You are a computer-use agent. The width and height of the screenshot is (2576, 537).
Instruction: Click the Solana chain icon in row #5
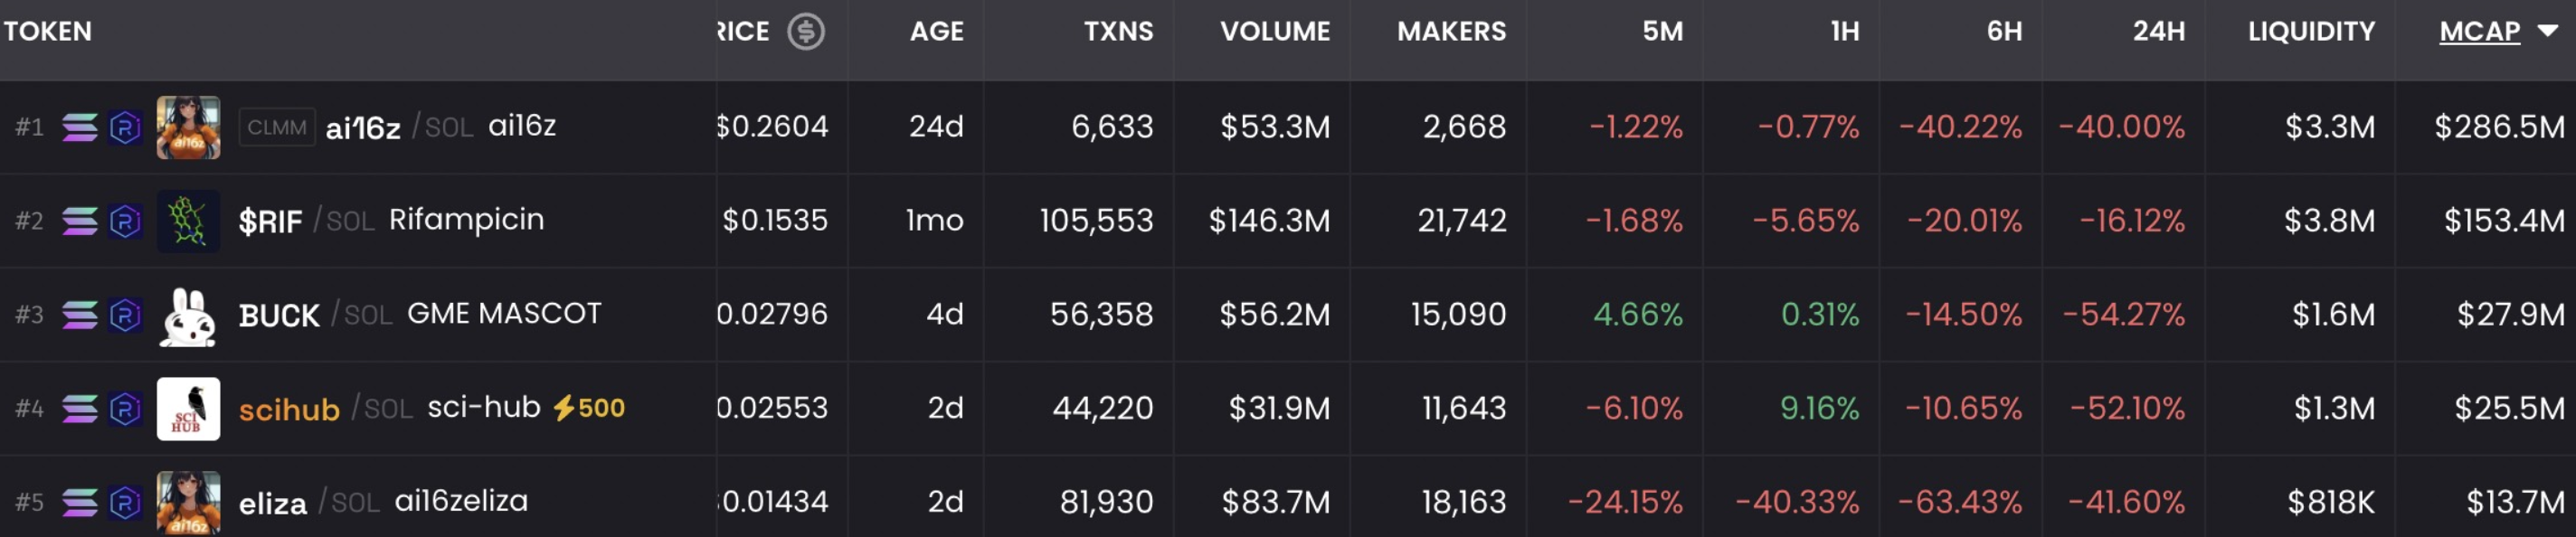[80, 502]
